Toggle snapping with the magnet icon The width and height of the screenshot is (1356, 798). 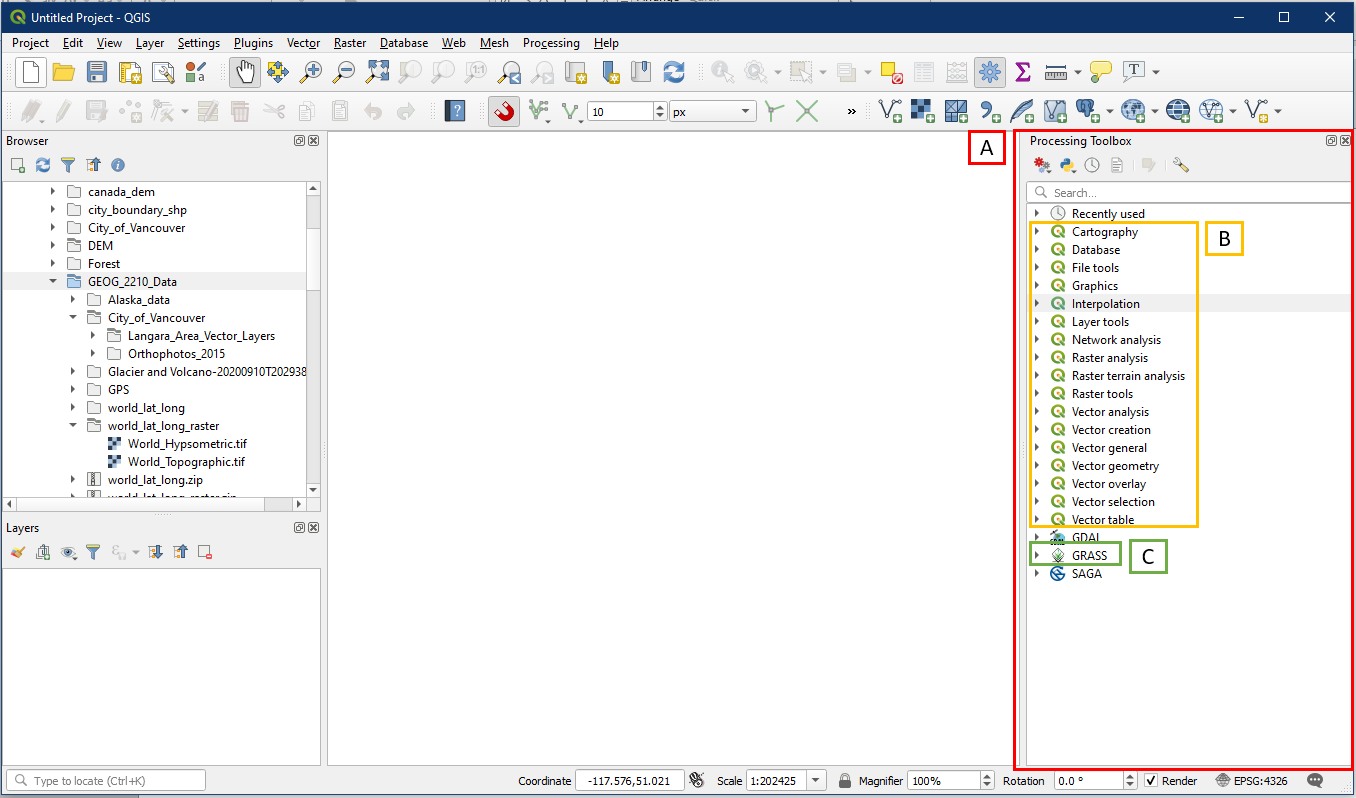pyautogui.click(x=505, y=111)
